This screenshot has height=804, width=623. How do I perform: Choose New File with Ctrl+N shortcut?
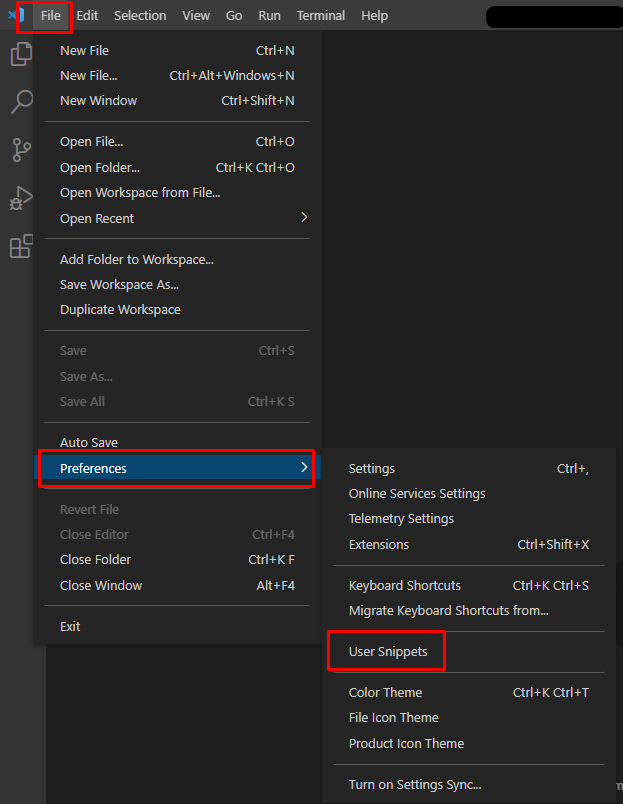(177, 50)
